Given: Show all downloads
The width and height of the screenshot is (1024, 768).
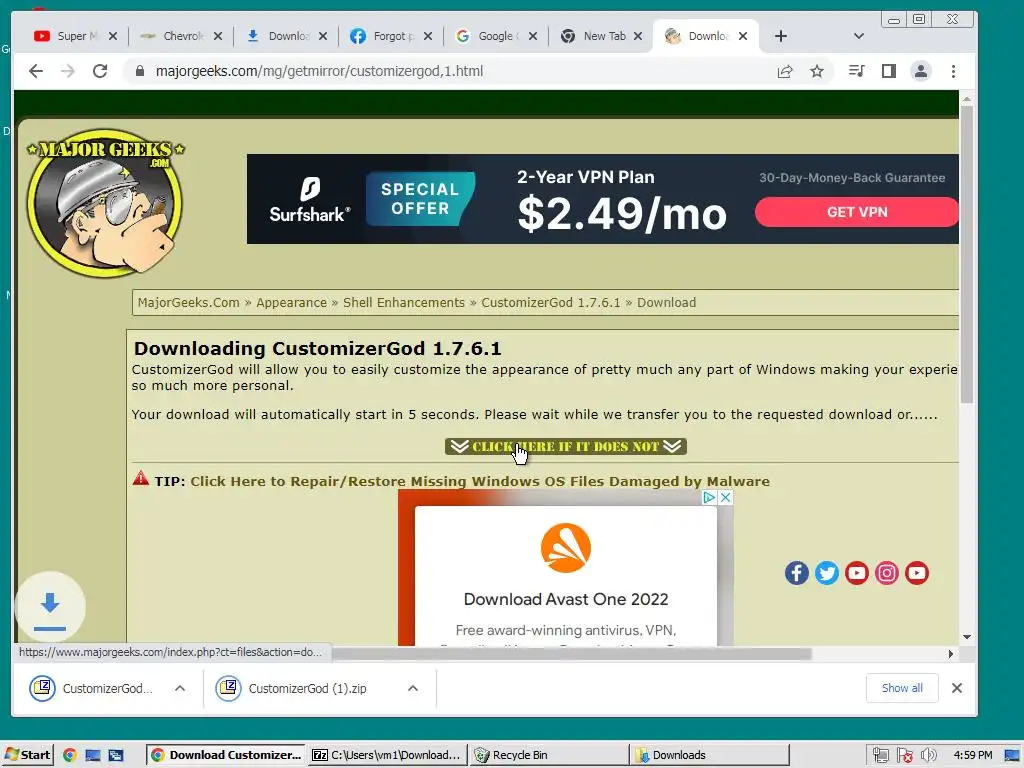Looking at the screenshot, I should click(x=902, y=688).
